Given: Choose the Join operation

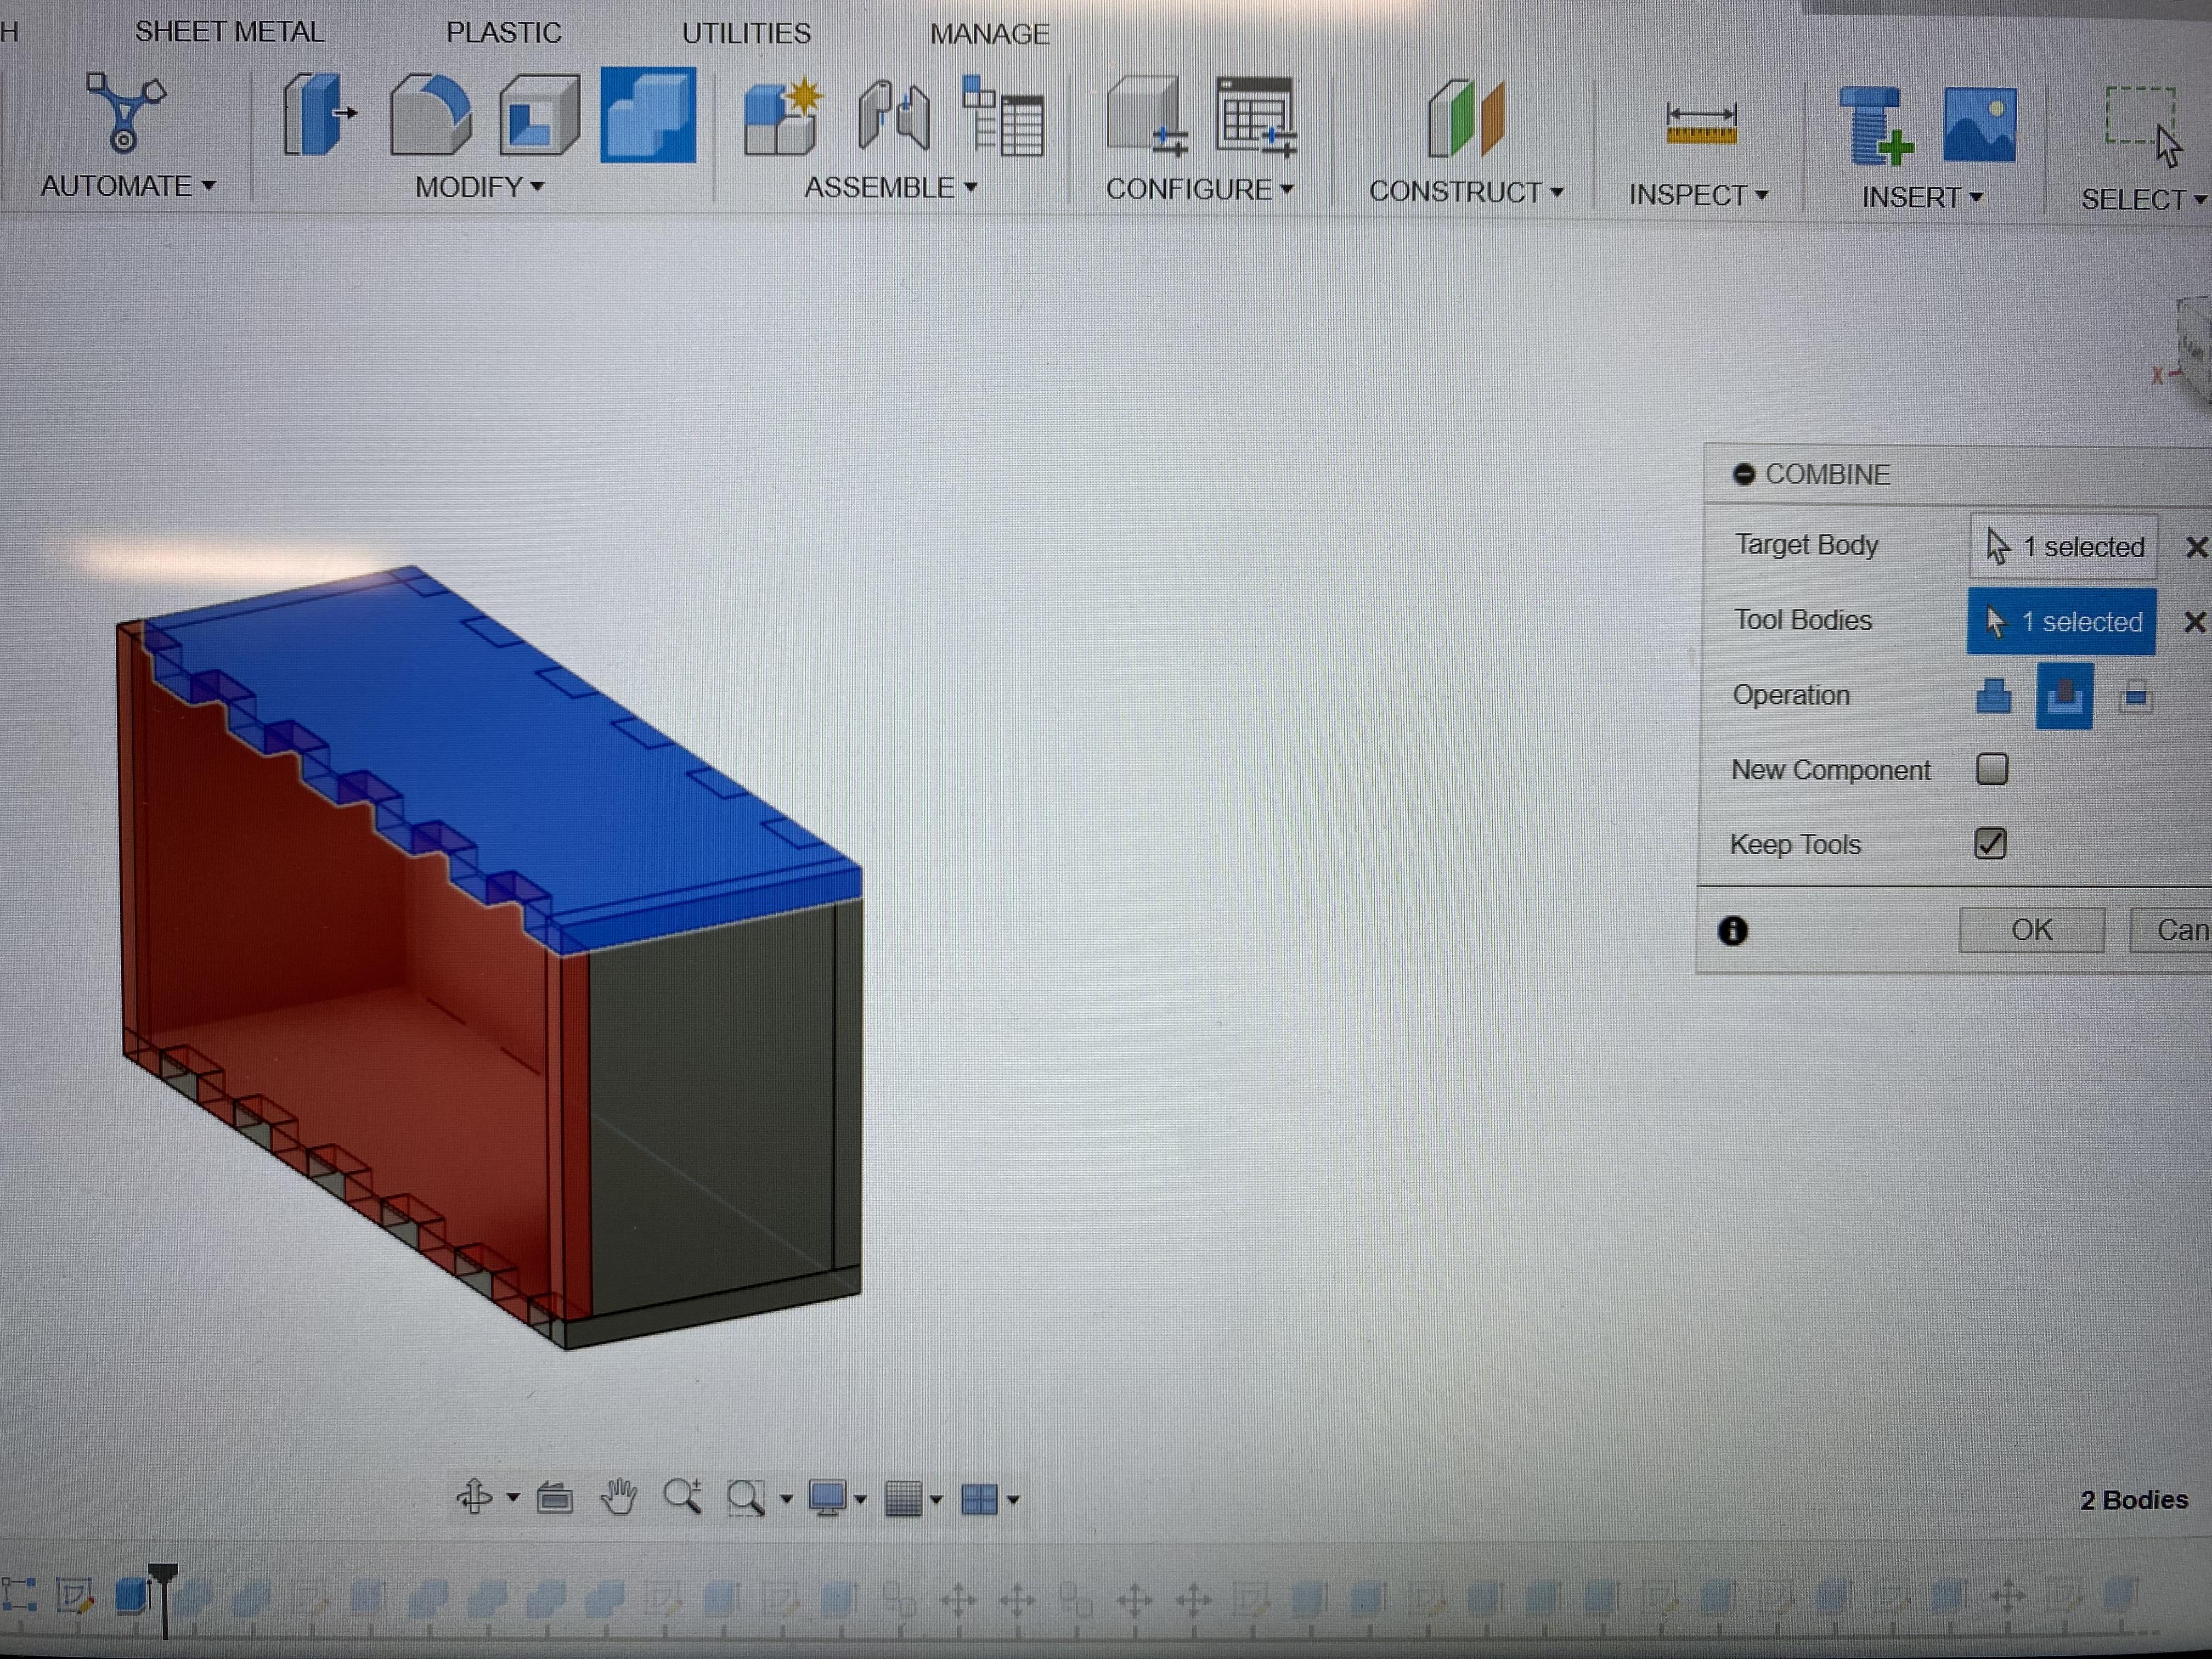Looking at the screenshot, I should 1993,695.
